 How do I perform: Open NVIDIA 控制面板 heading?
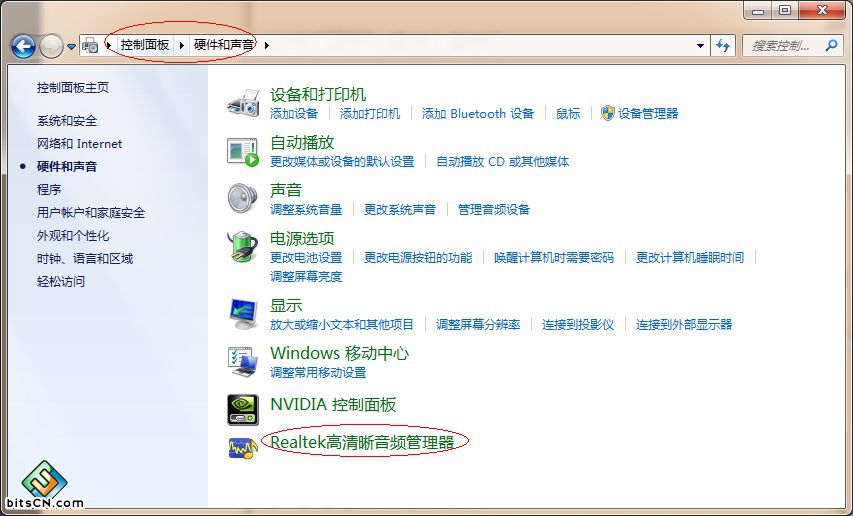(x=333, y=405)
